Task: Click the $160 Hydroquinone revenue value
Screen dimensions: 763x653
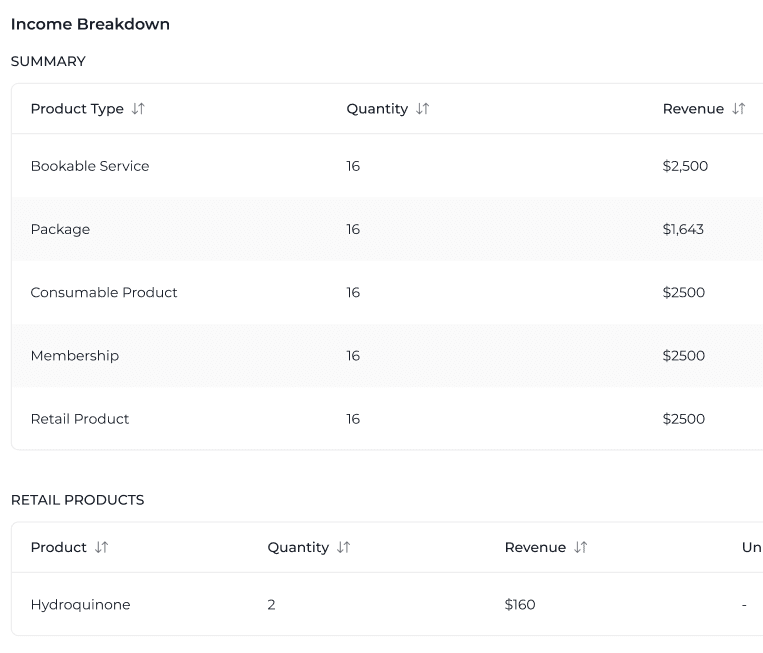Action: (x=520, y=605)
